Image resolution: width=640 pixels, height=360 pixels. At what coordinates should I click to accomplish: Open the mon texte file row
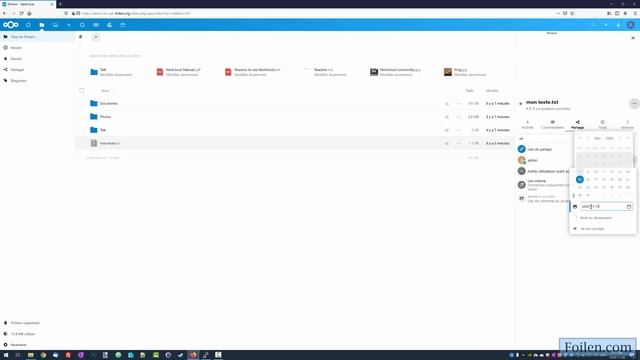[110, 143]
